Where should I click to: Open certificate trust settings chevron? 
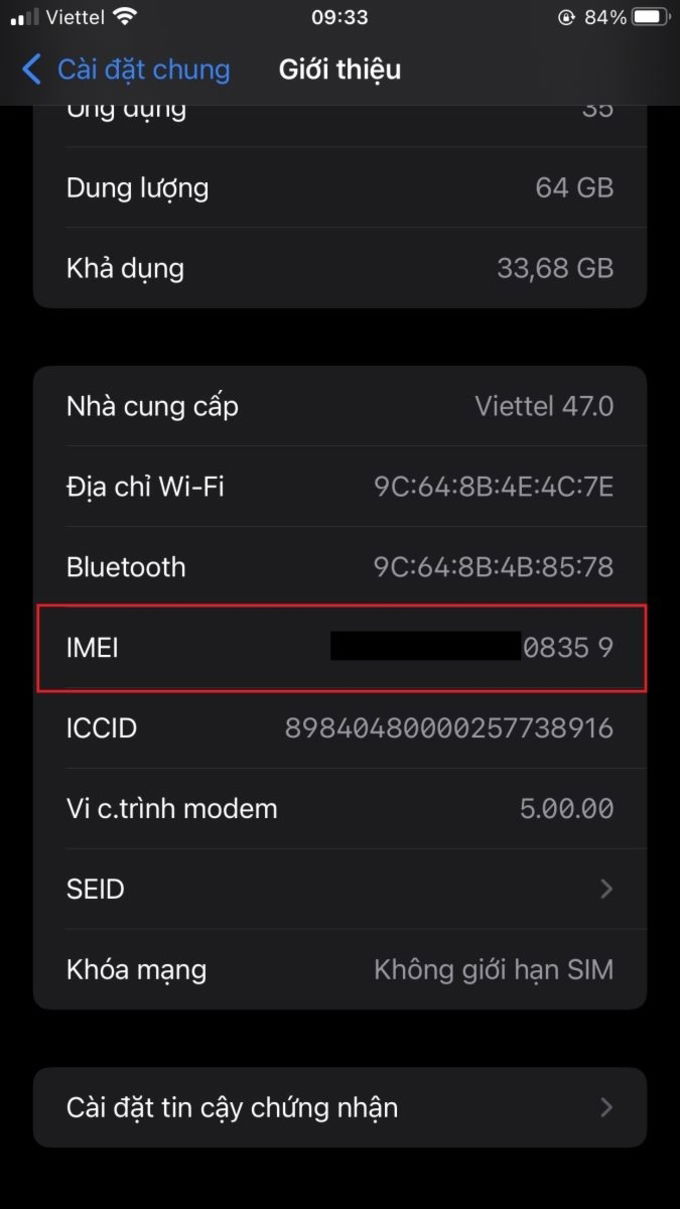pos(606,1107)
